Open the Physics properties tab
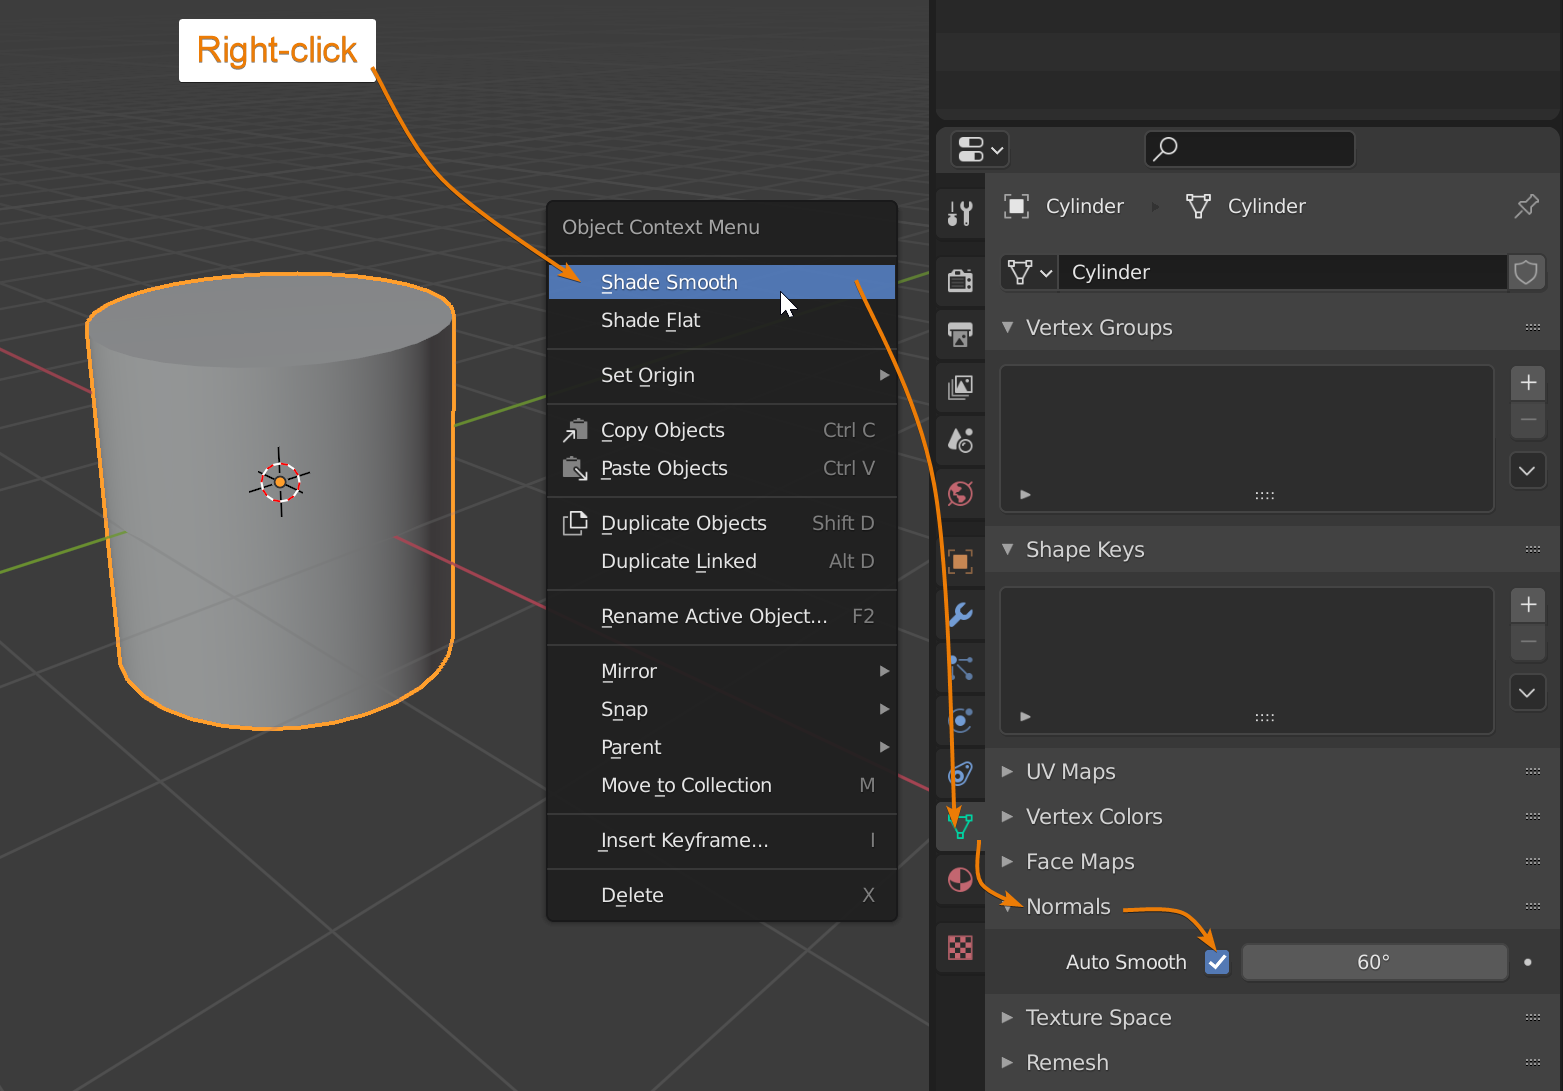This screenshot has width=1563, height=1091. (960, 720)
